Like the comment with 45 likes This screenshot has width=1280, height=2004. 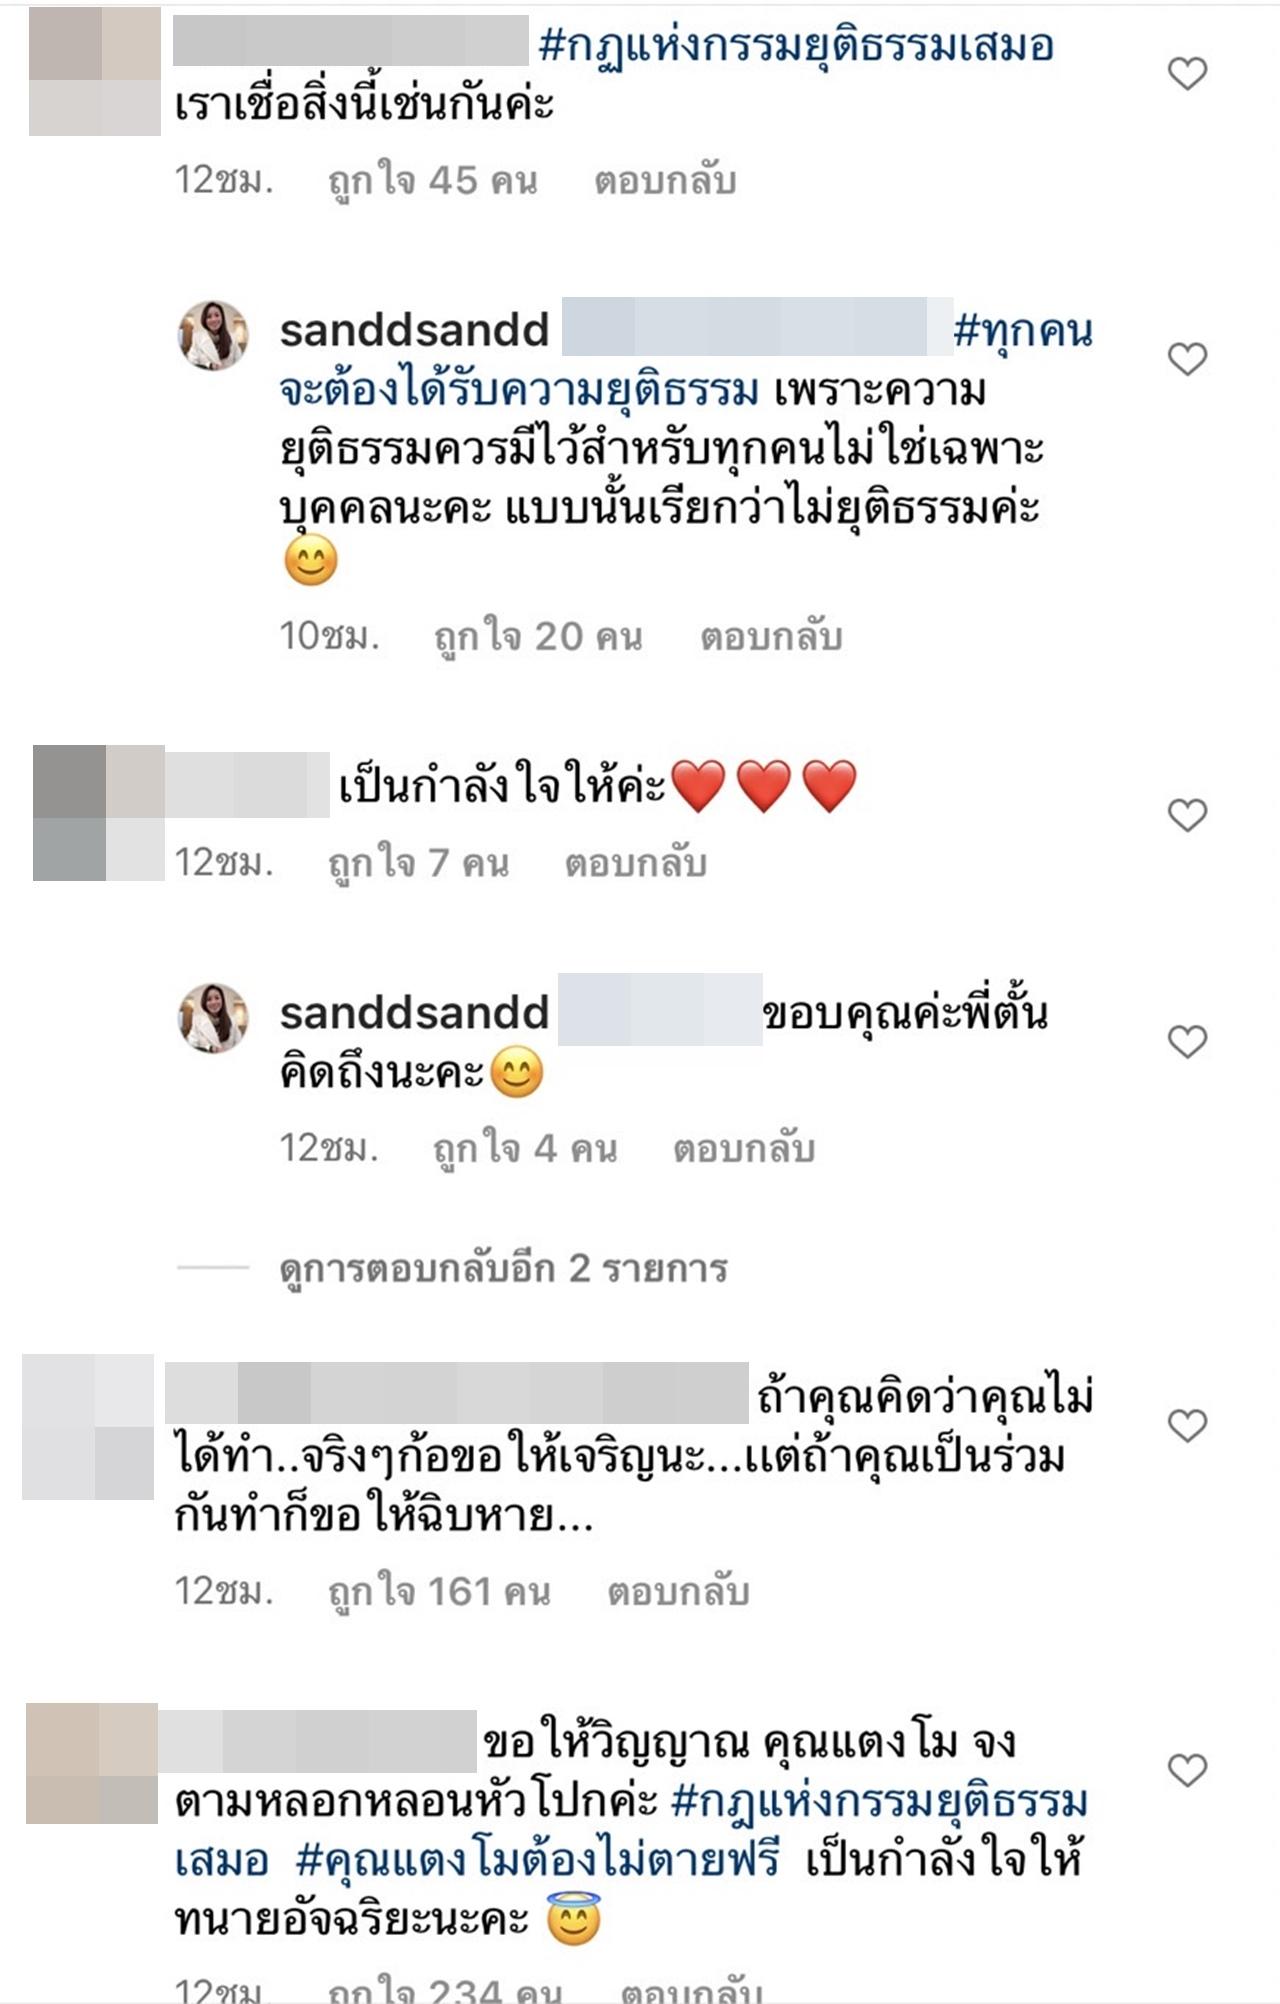(x=1188, y=74)
